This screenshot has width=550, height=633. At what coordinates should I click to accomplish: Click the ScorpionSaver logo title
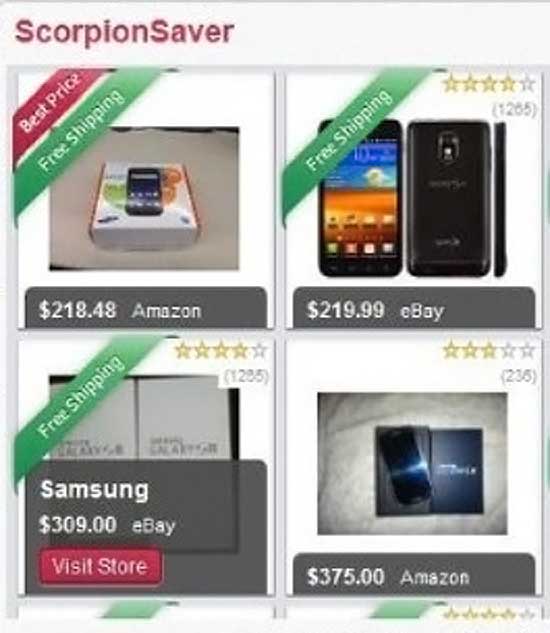pos(124,32)
